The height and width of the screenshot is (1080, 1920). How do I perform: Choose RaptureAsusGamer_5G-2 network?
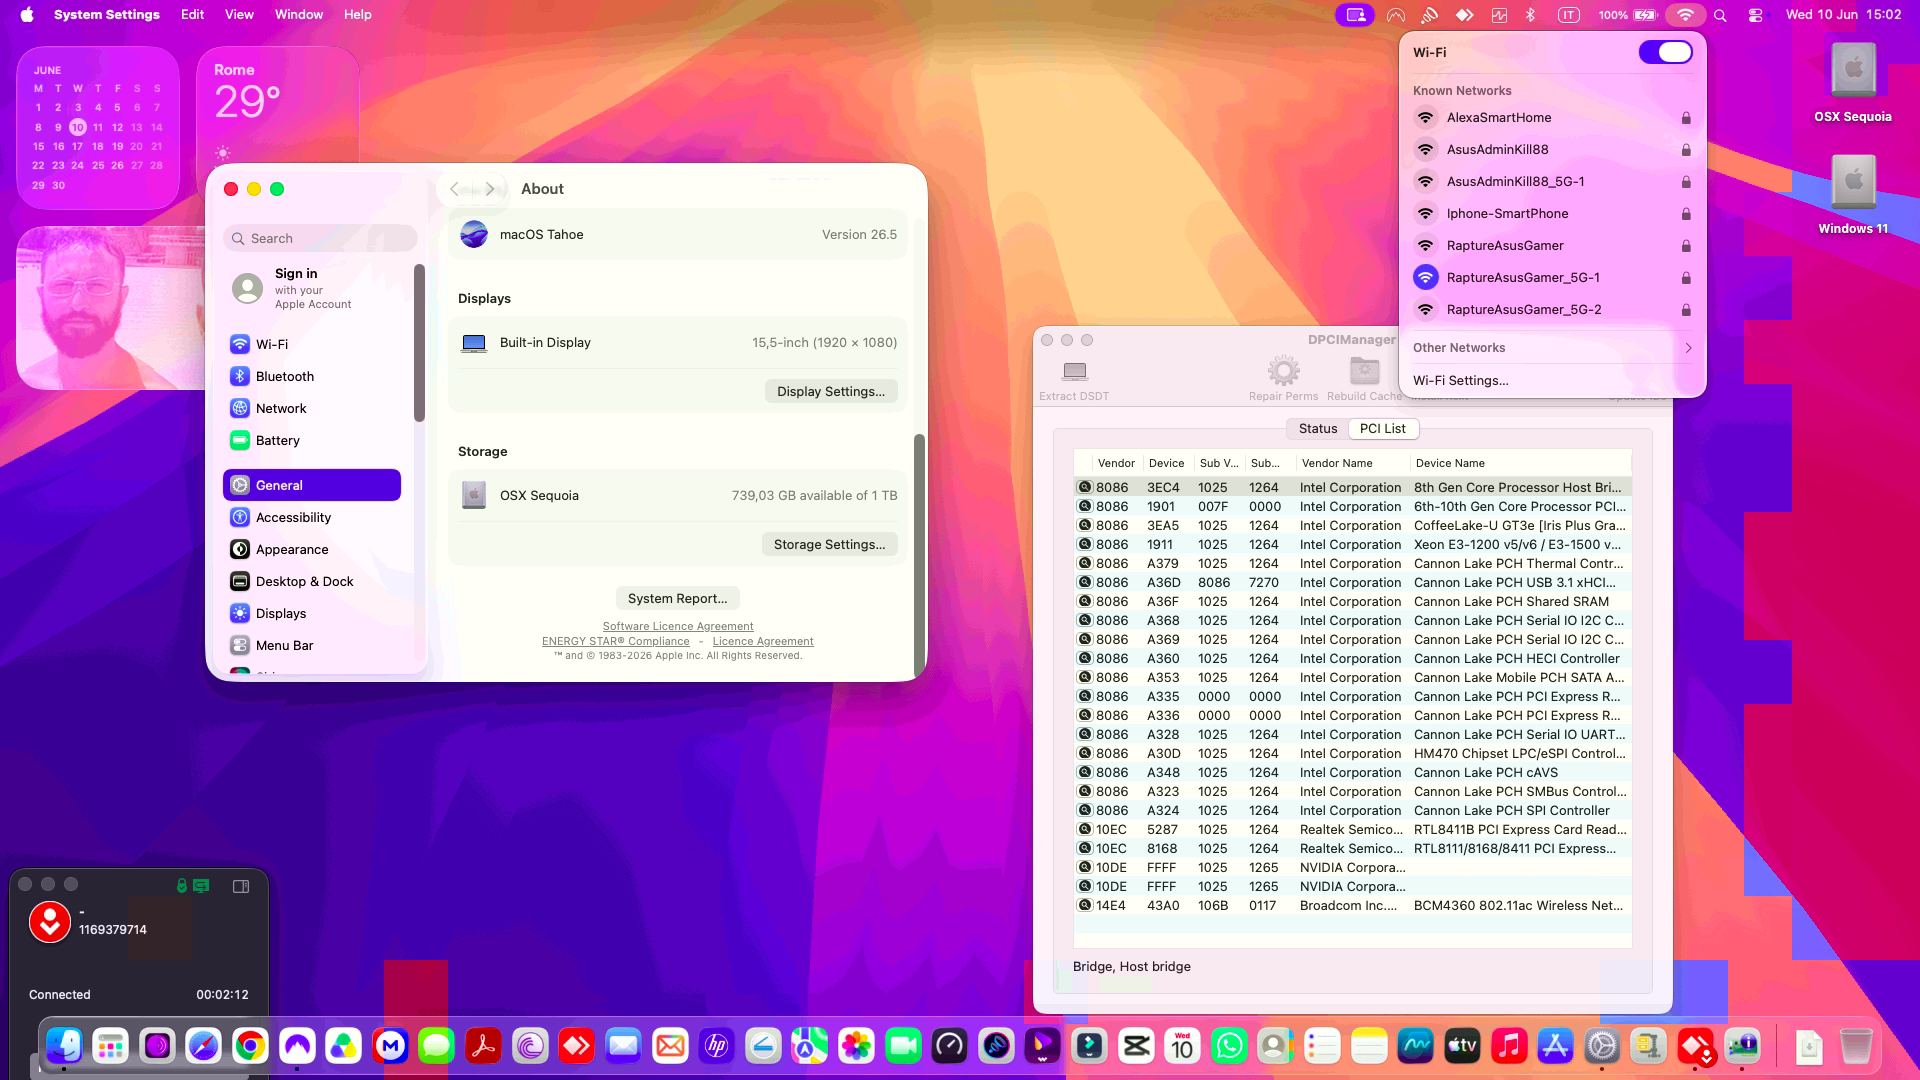(1552, 310)
